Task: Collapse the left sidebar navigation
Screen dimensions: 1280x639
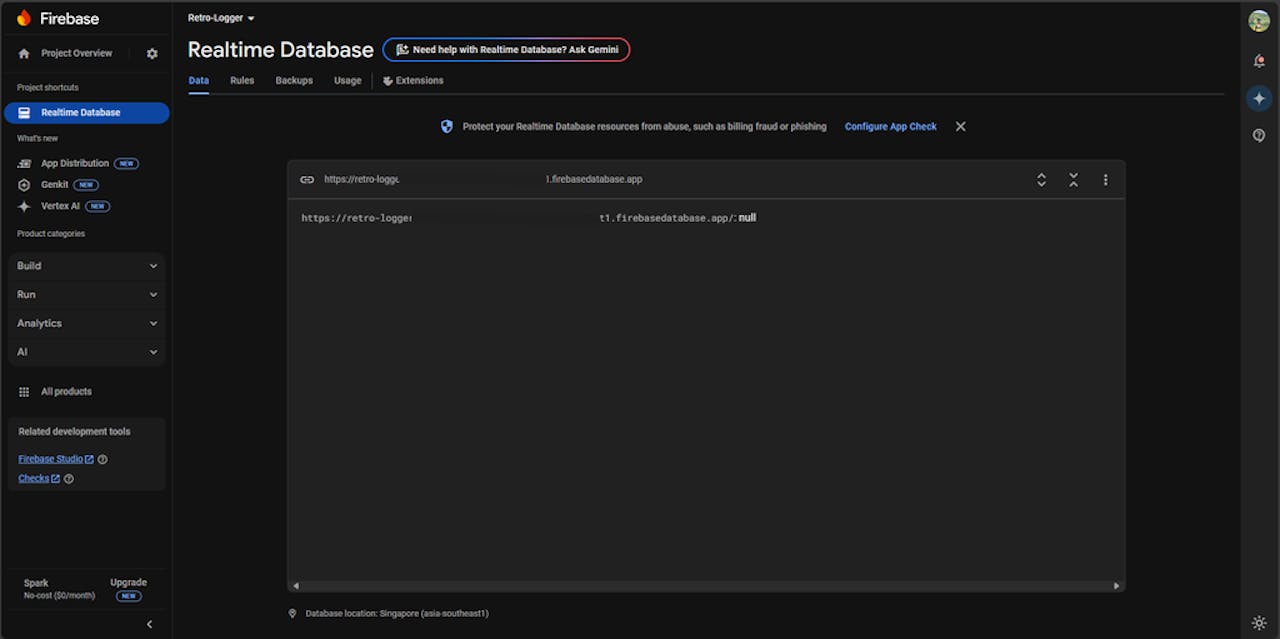Action: [150, 624]
